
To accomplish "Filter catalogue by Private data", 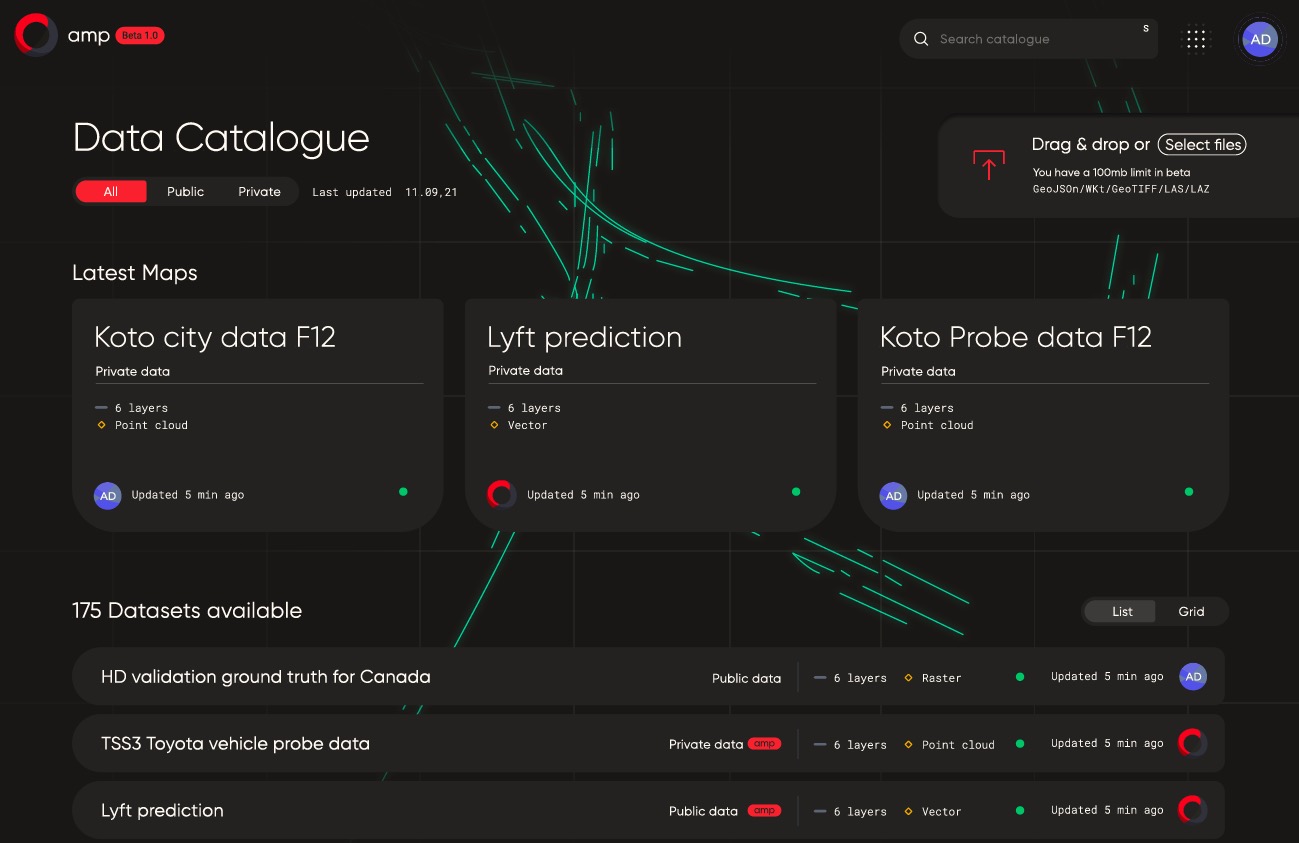I will (x=259, y=191).
